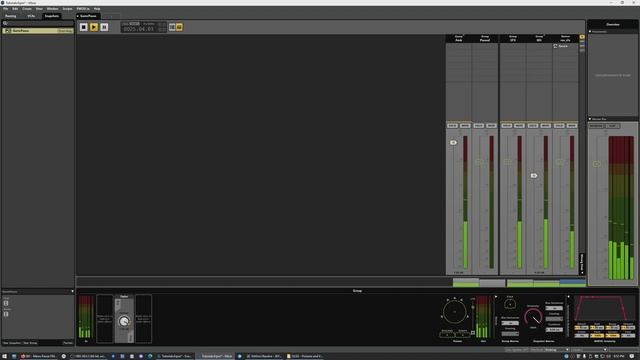Click the small icon below the panner LFE slider
The image size is (640, 360).
pyautogui.click(x=473, y=333)
